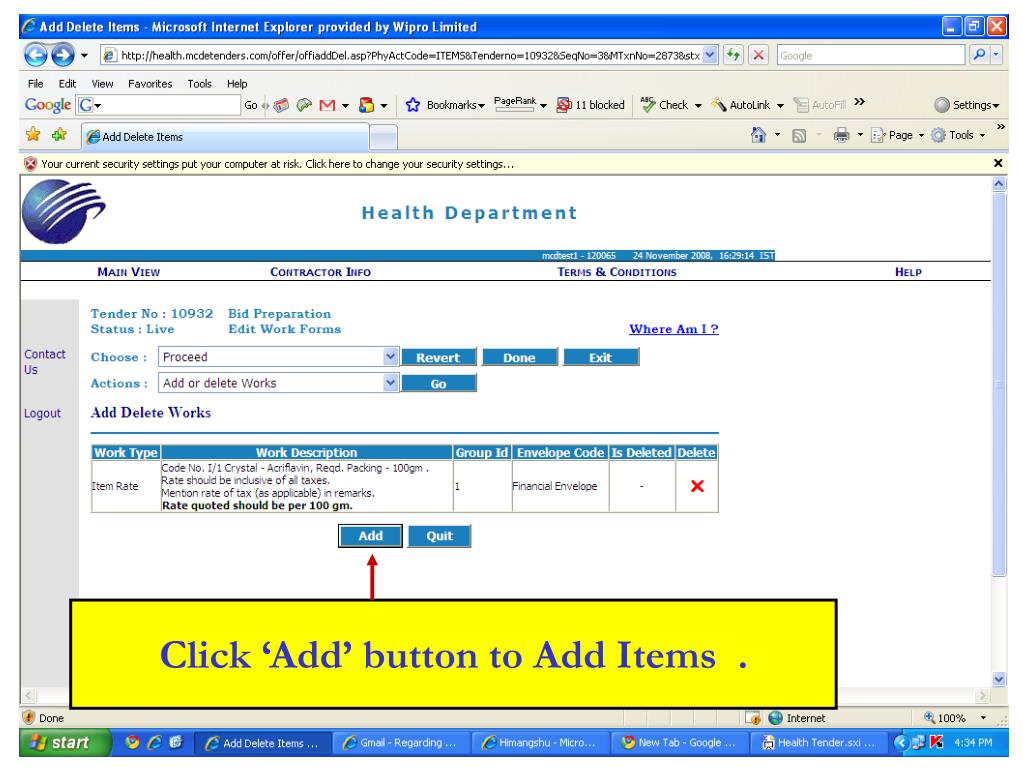Open the address bar dropdown arrow

point(710,55)
